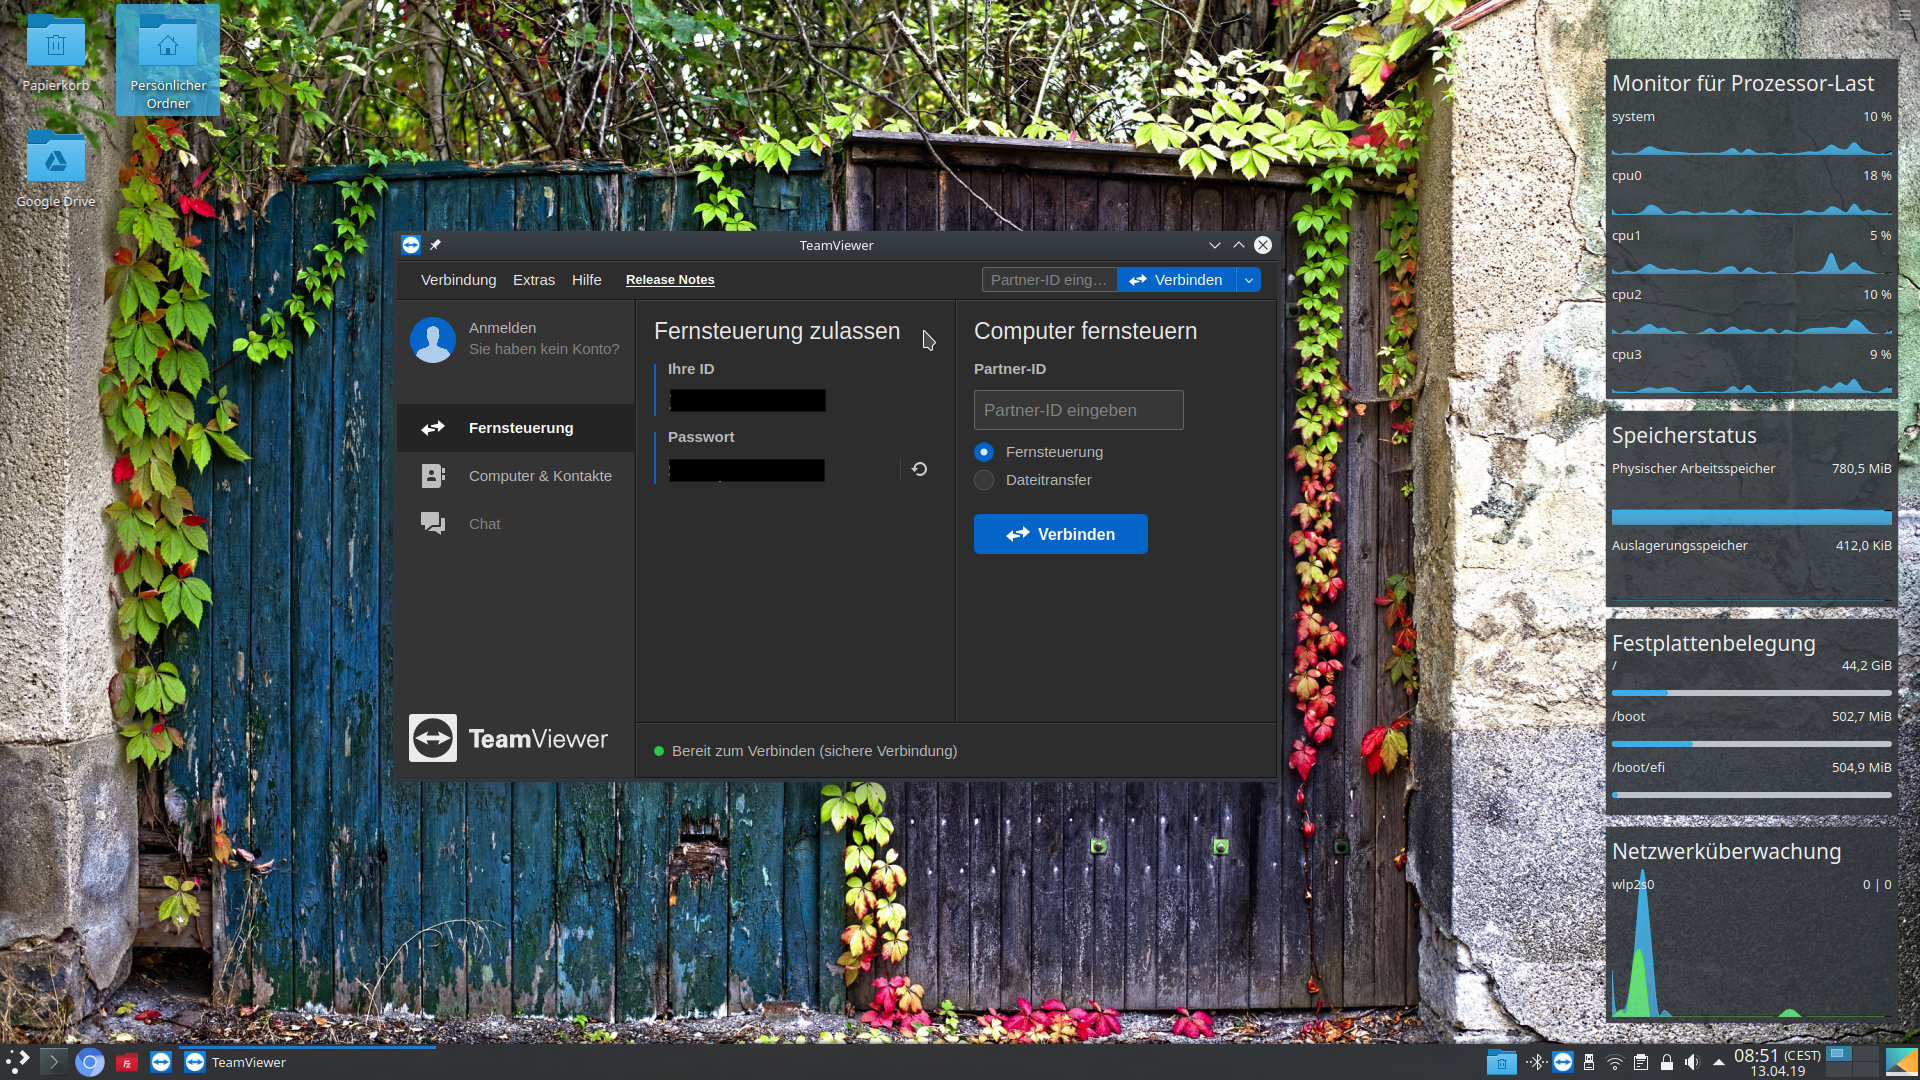Click the /boot/efi disk usage bar

1752,795
